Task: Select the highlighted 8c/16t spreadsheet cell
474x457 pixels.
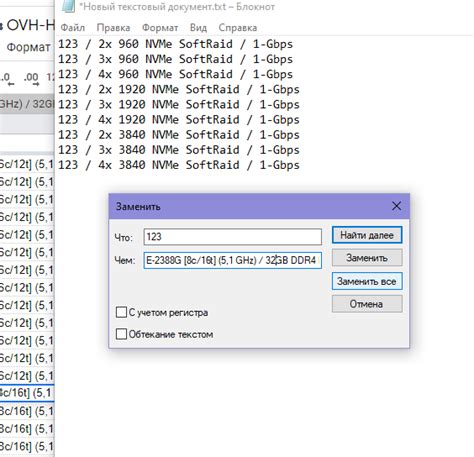Action: point(27,393)
